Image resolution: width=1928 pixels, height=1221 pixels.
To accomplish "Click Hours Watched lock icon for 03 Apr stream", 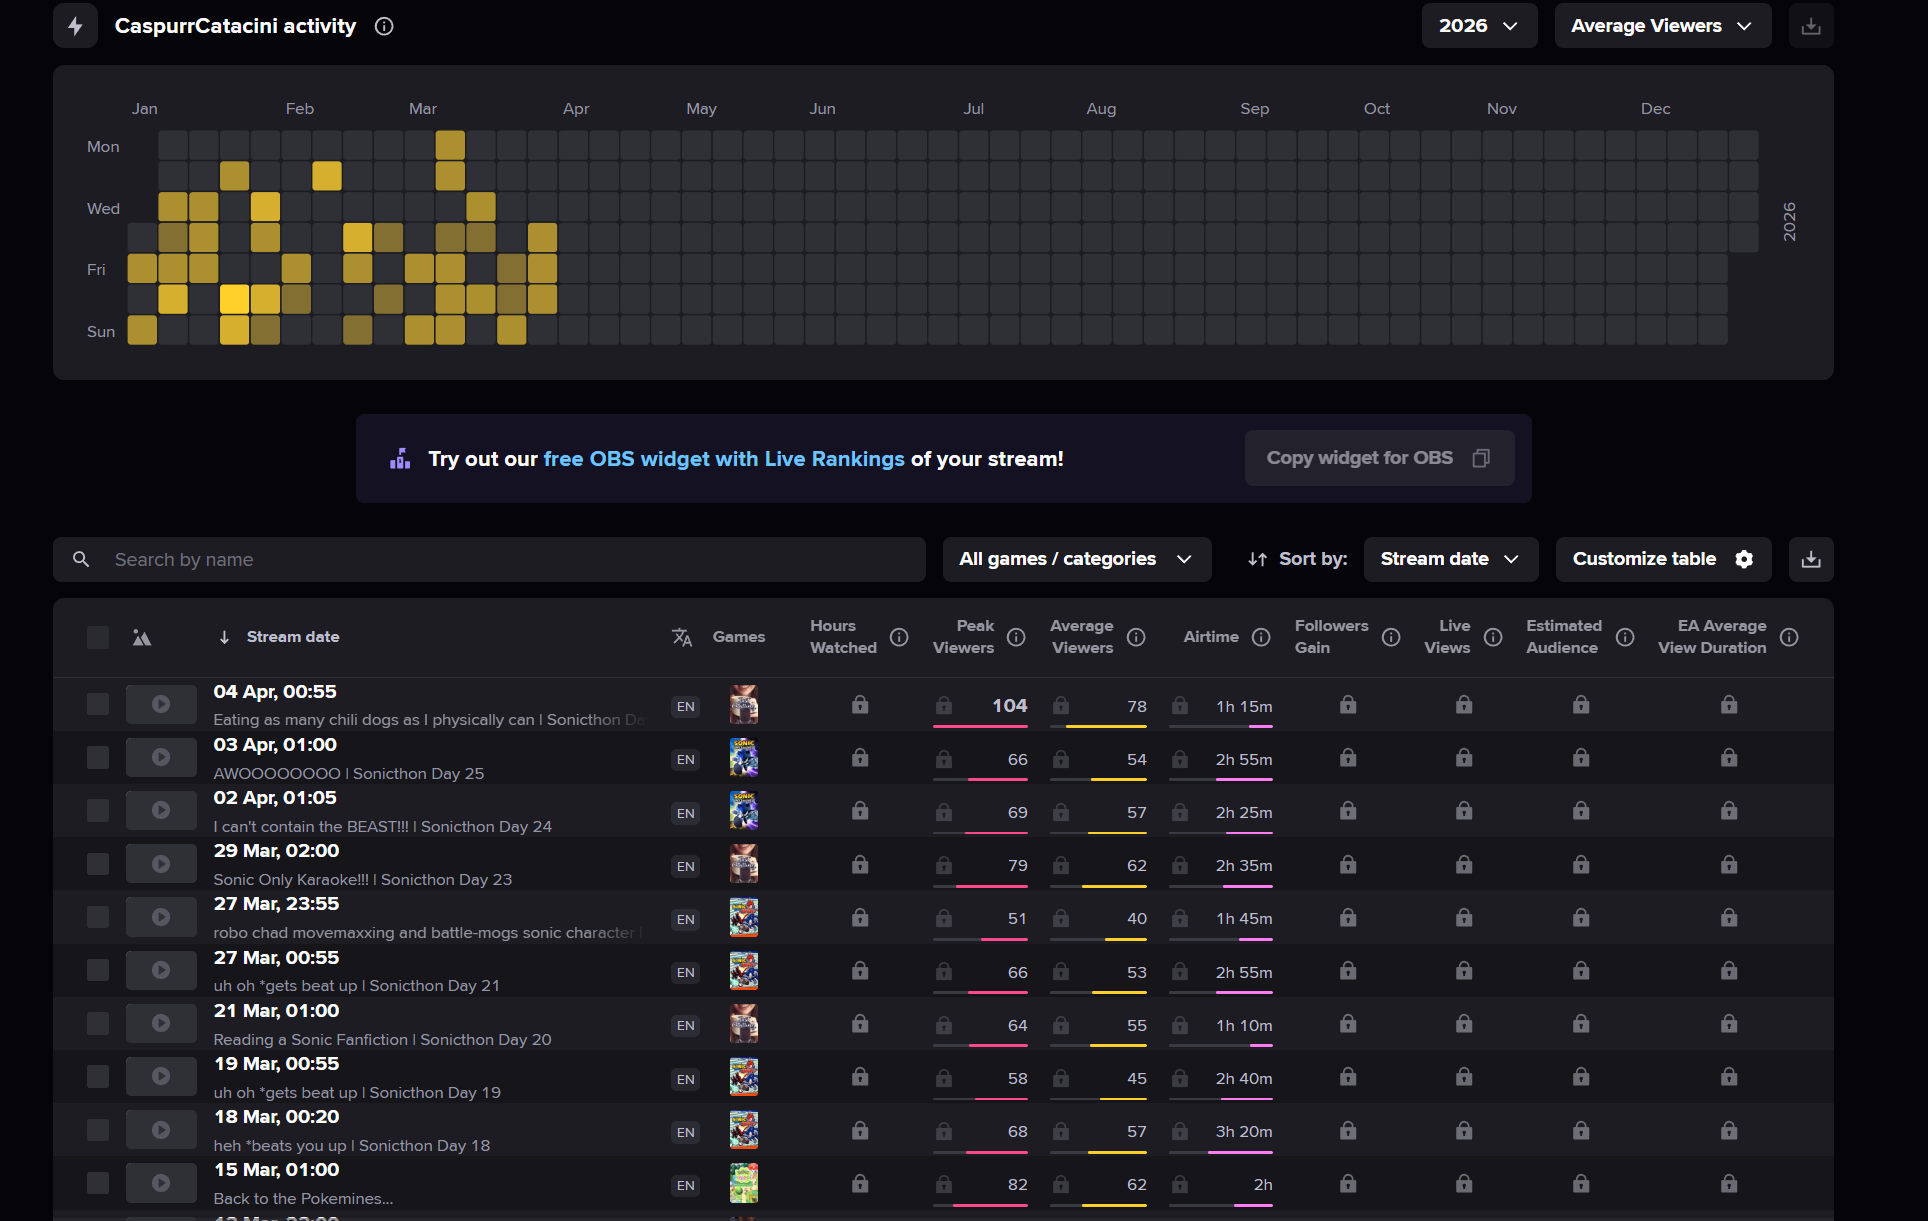I will [860, 758].
